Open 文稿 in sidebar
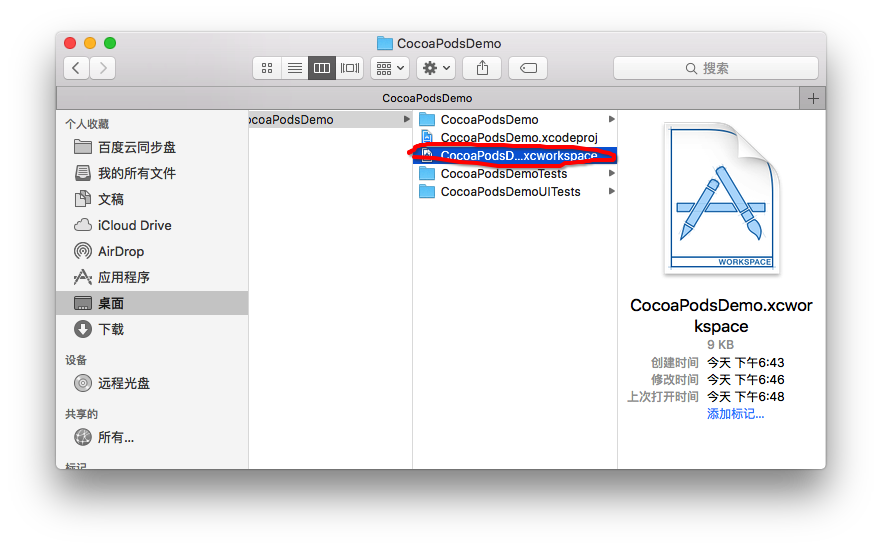This screenshot has width=882, height=549. click(152, 199)
